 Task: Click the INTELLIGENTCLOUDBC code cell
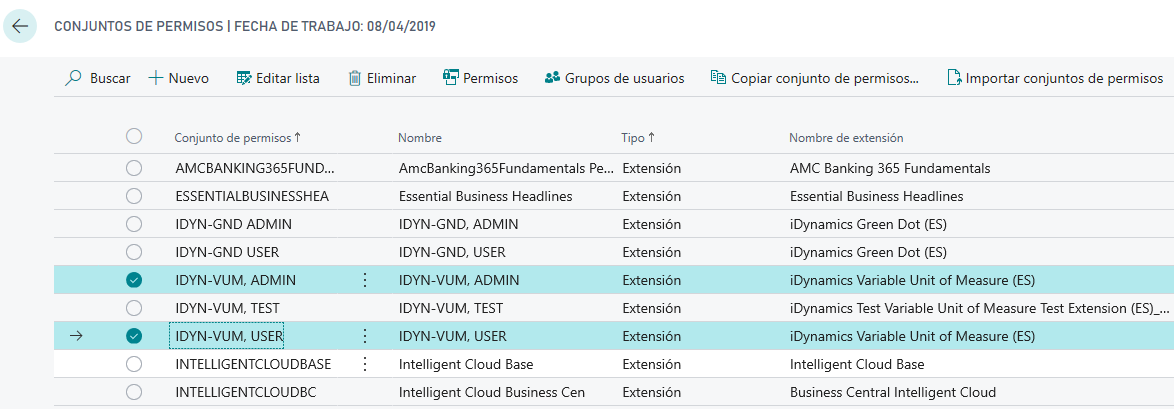(248, 392)
